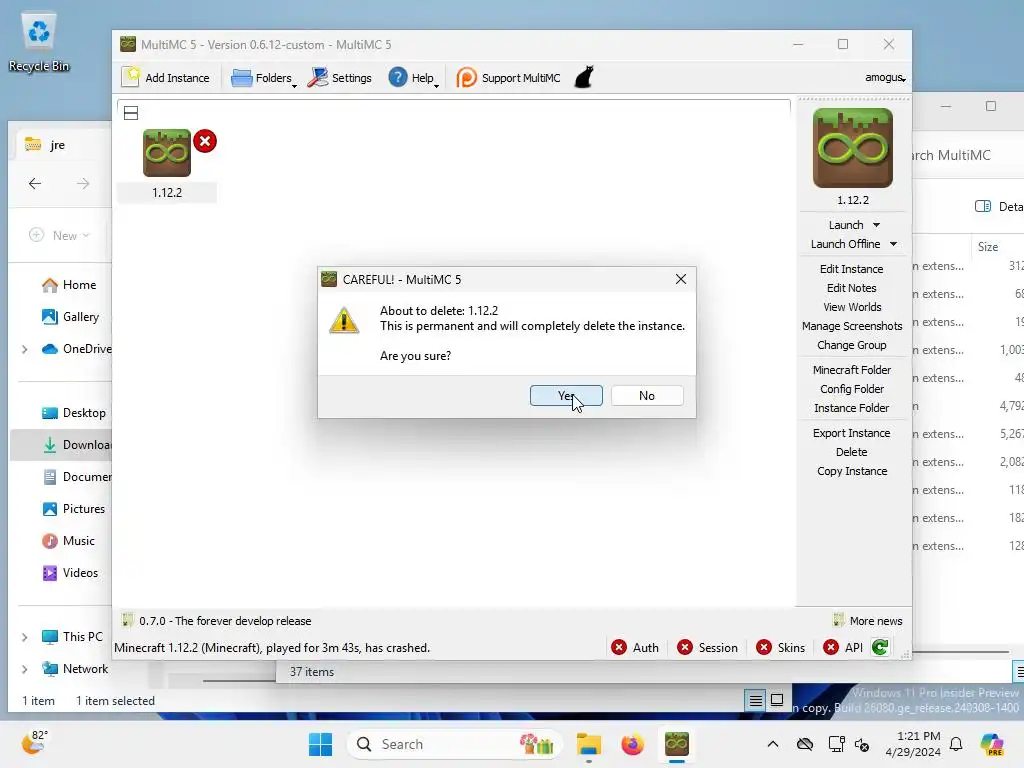Open Firefox from taskbar
Viewport: 1024px width, 768px height.
(632, 744)
